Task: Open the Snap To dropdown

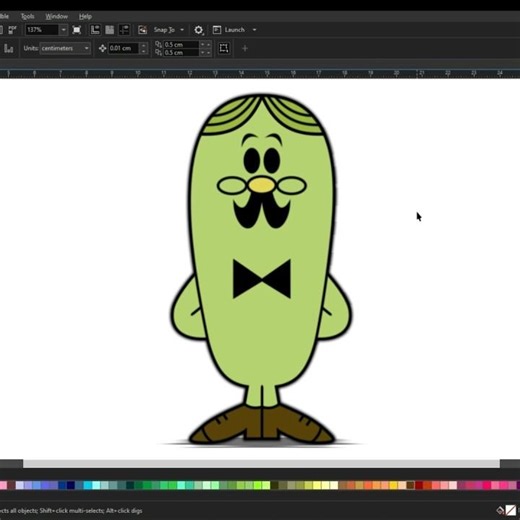Action: pyautogui.click(x=169, y=30)
